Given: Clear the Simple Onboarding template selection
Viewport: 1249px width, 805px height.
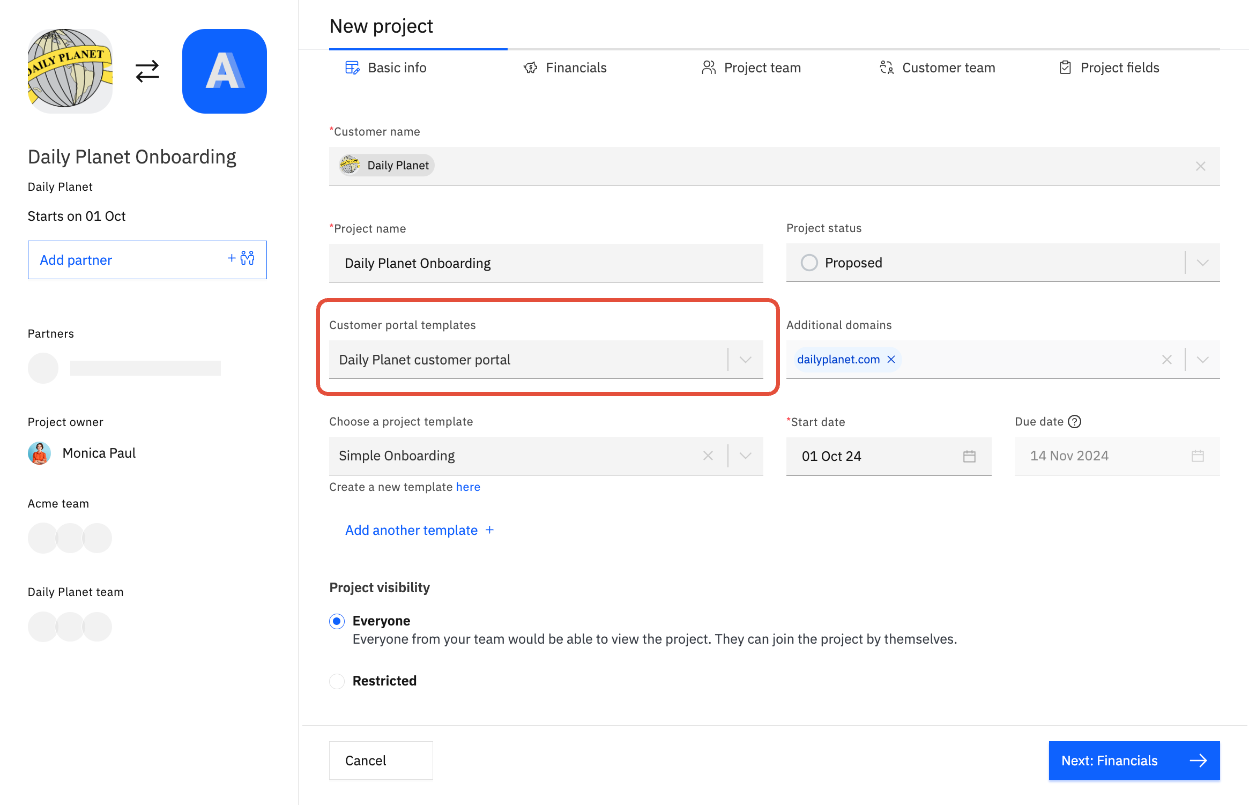Looking at the screenshot, I should (708, 456).
